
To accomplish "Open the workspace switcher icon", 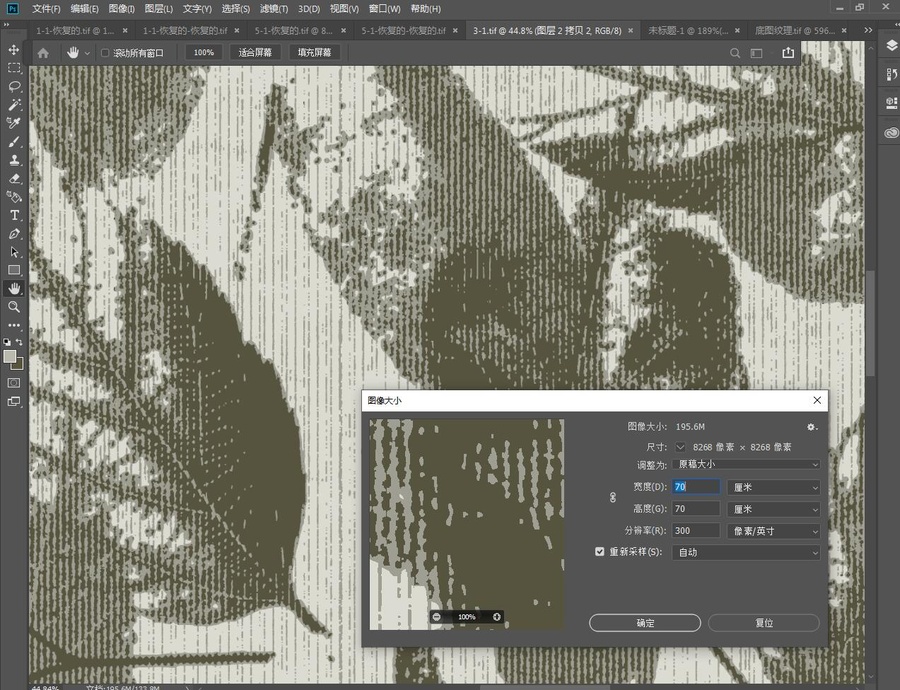I will [757, 53].
